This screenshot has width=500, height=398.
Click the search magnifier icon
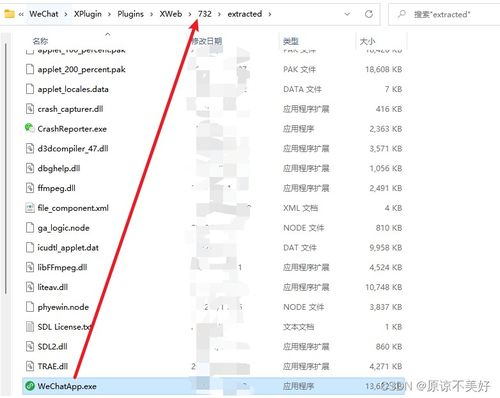(402, 14)
